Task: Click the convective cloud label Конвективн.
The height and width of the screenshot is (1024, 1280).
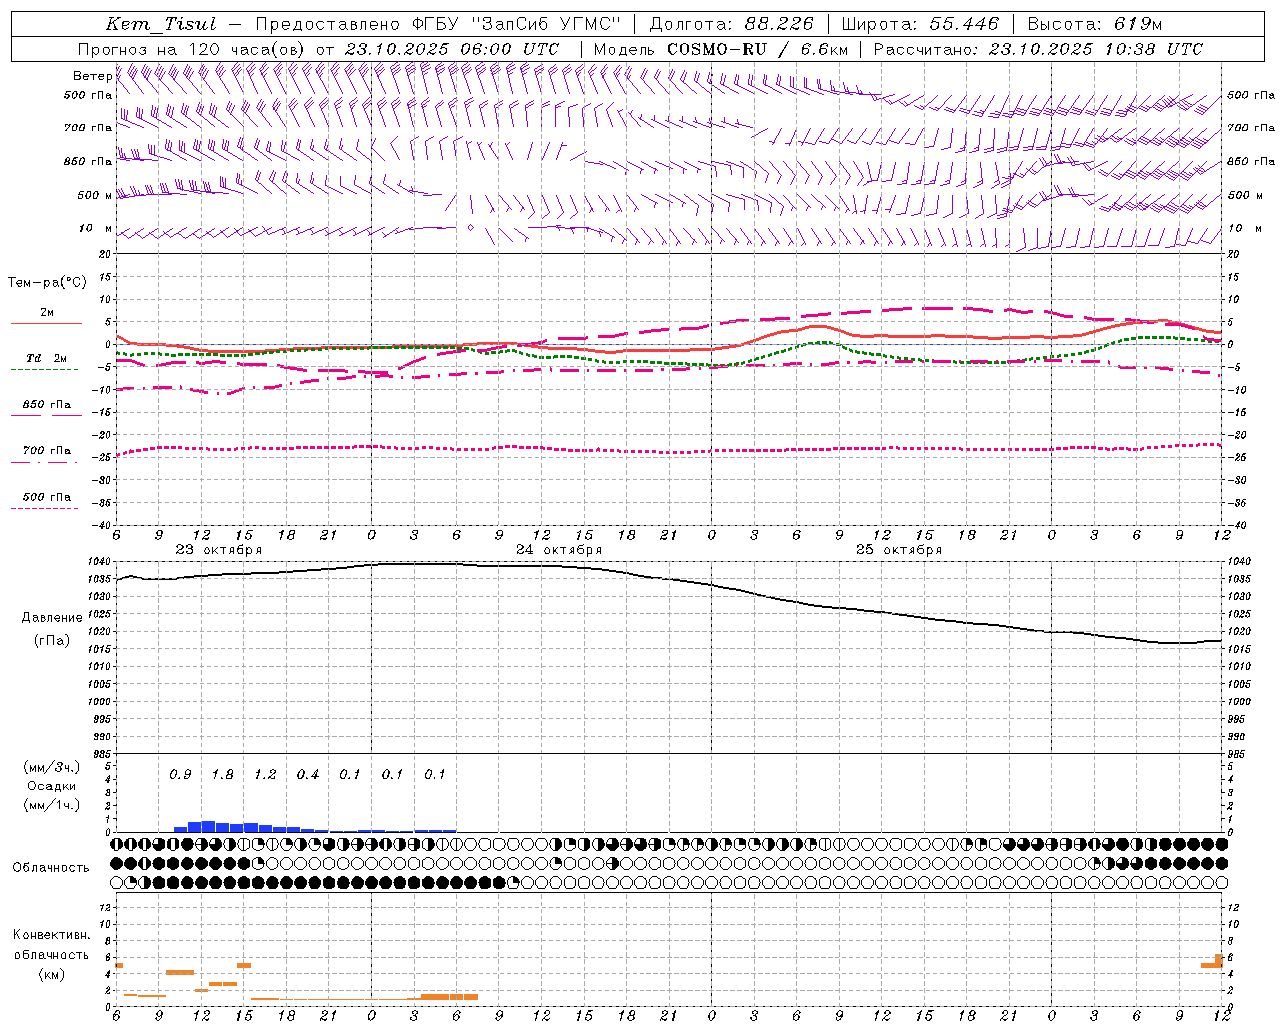Action: tap(51, 935)
